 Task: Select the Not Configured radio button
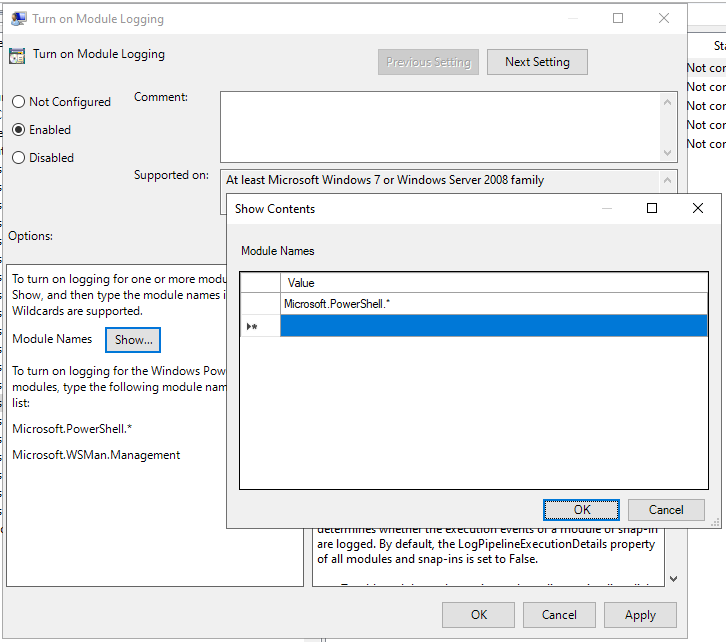tap(19, 102)
